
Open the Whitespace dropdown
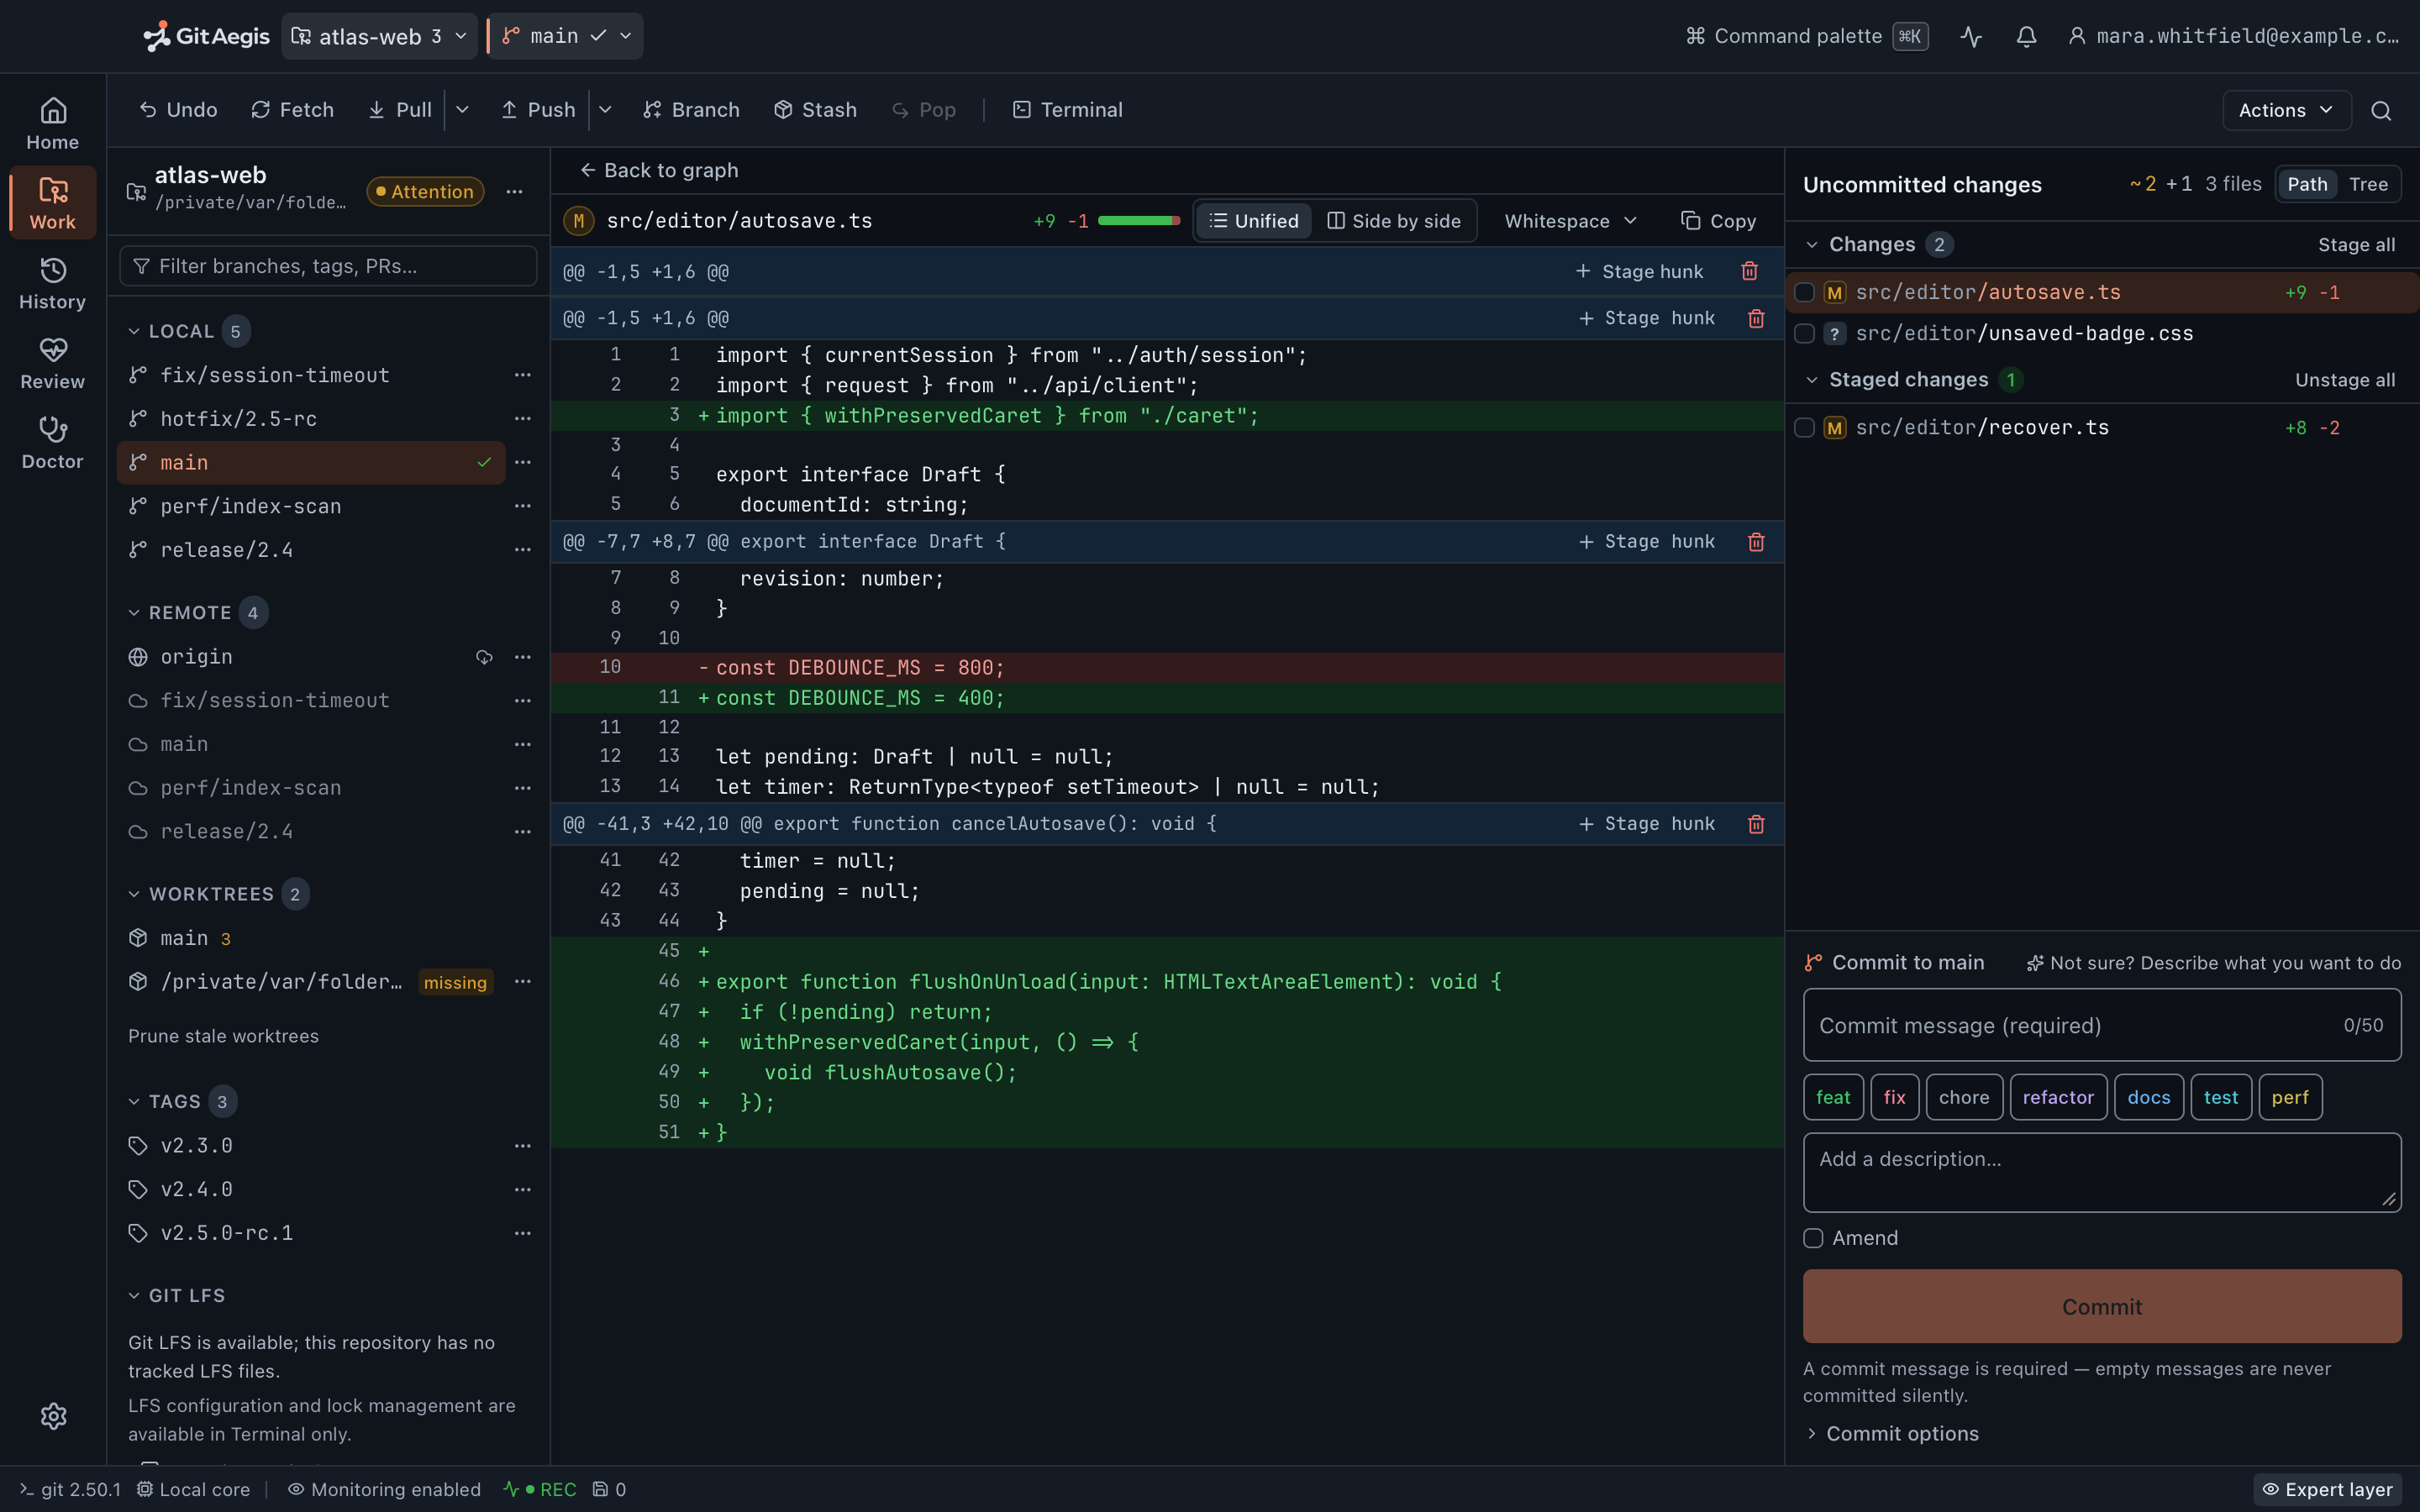click(1570, 221)
